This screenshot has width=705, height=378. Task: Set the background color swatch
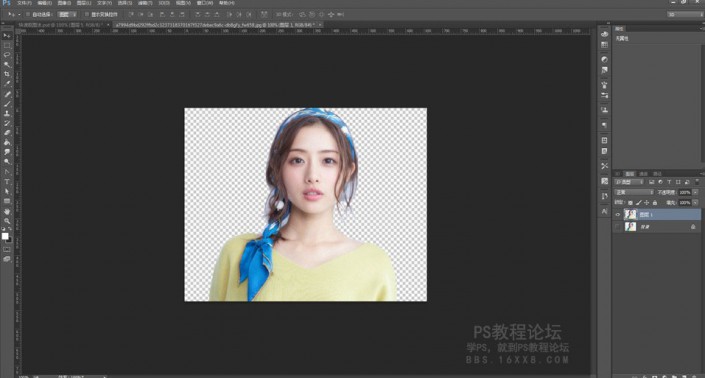pos(10,241)
